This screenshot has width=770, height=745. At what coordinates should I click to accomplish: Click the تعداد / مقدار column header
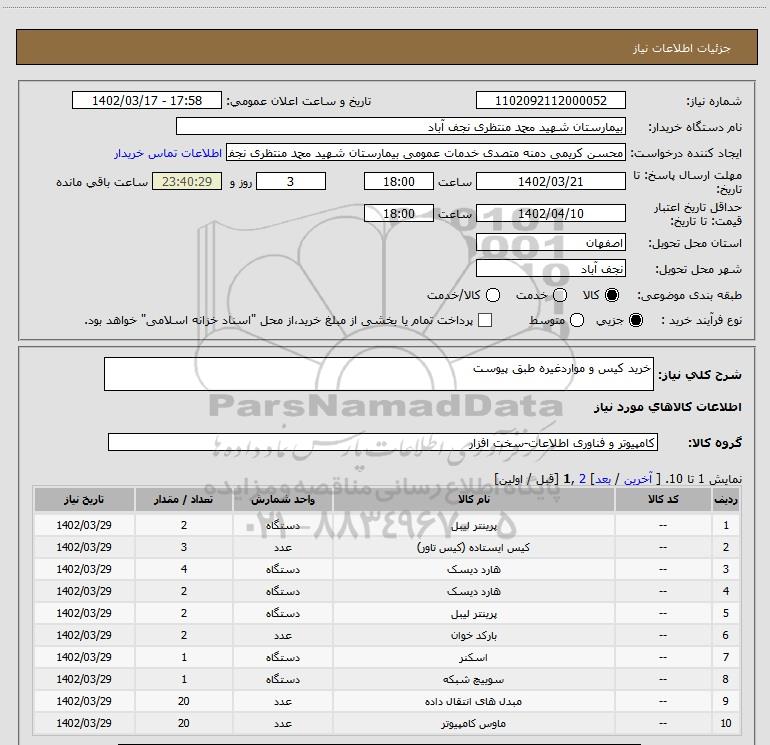click(184, 499)
